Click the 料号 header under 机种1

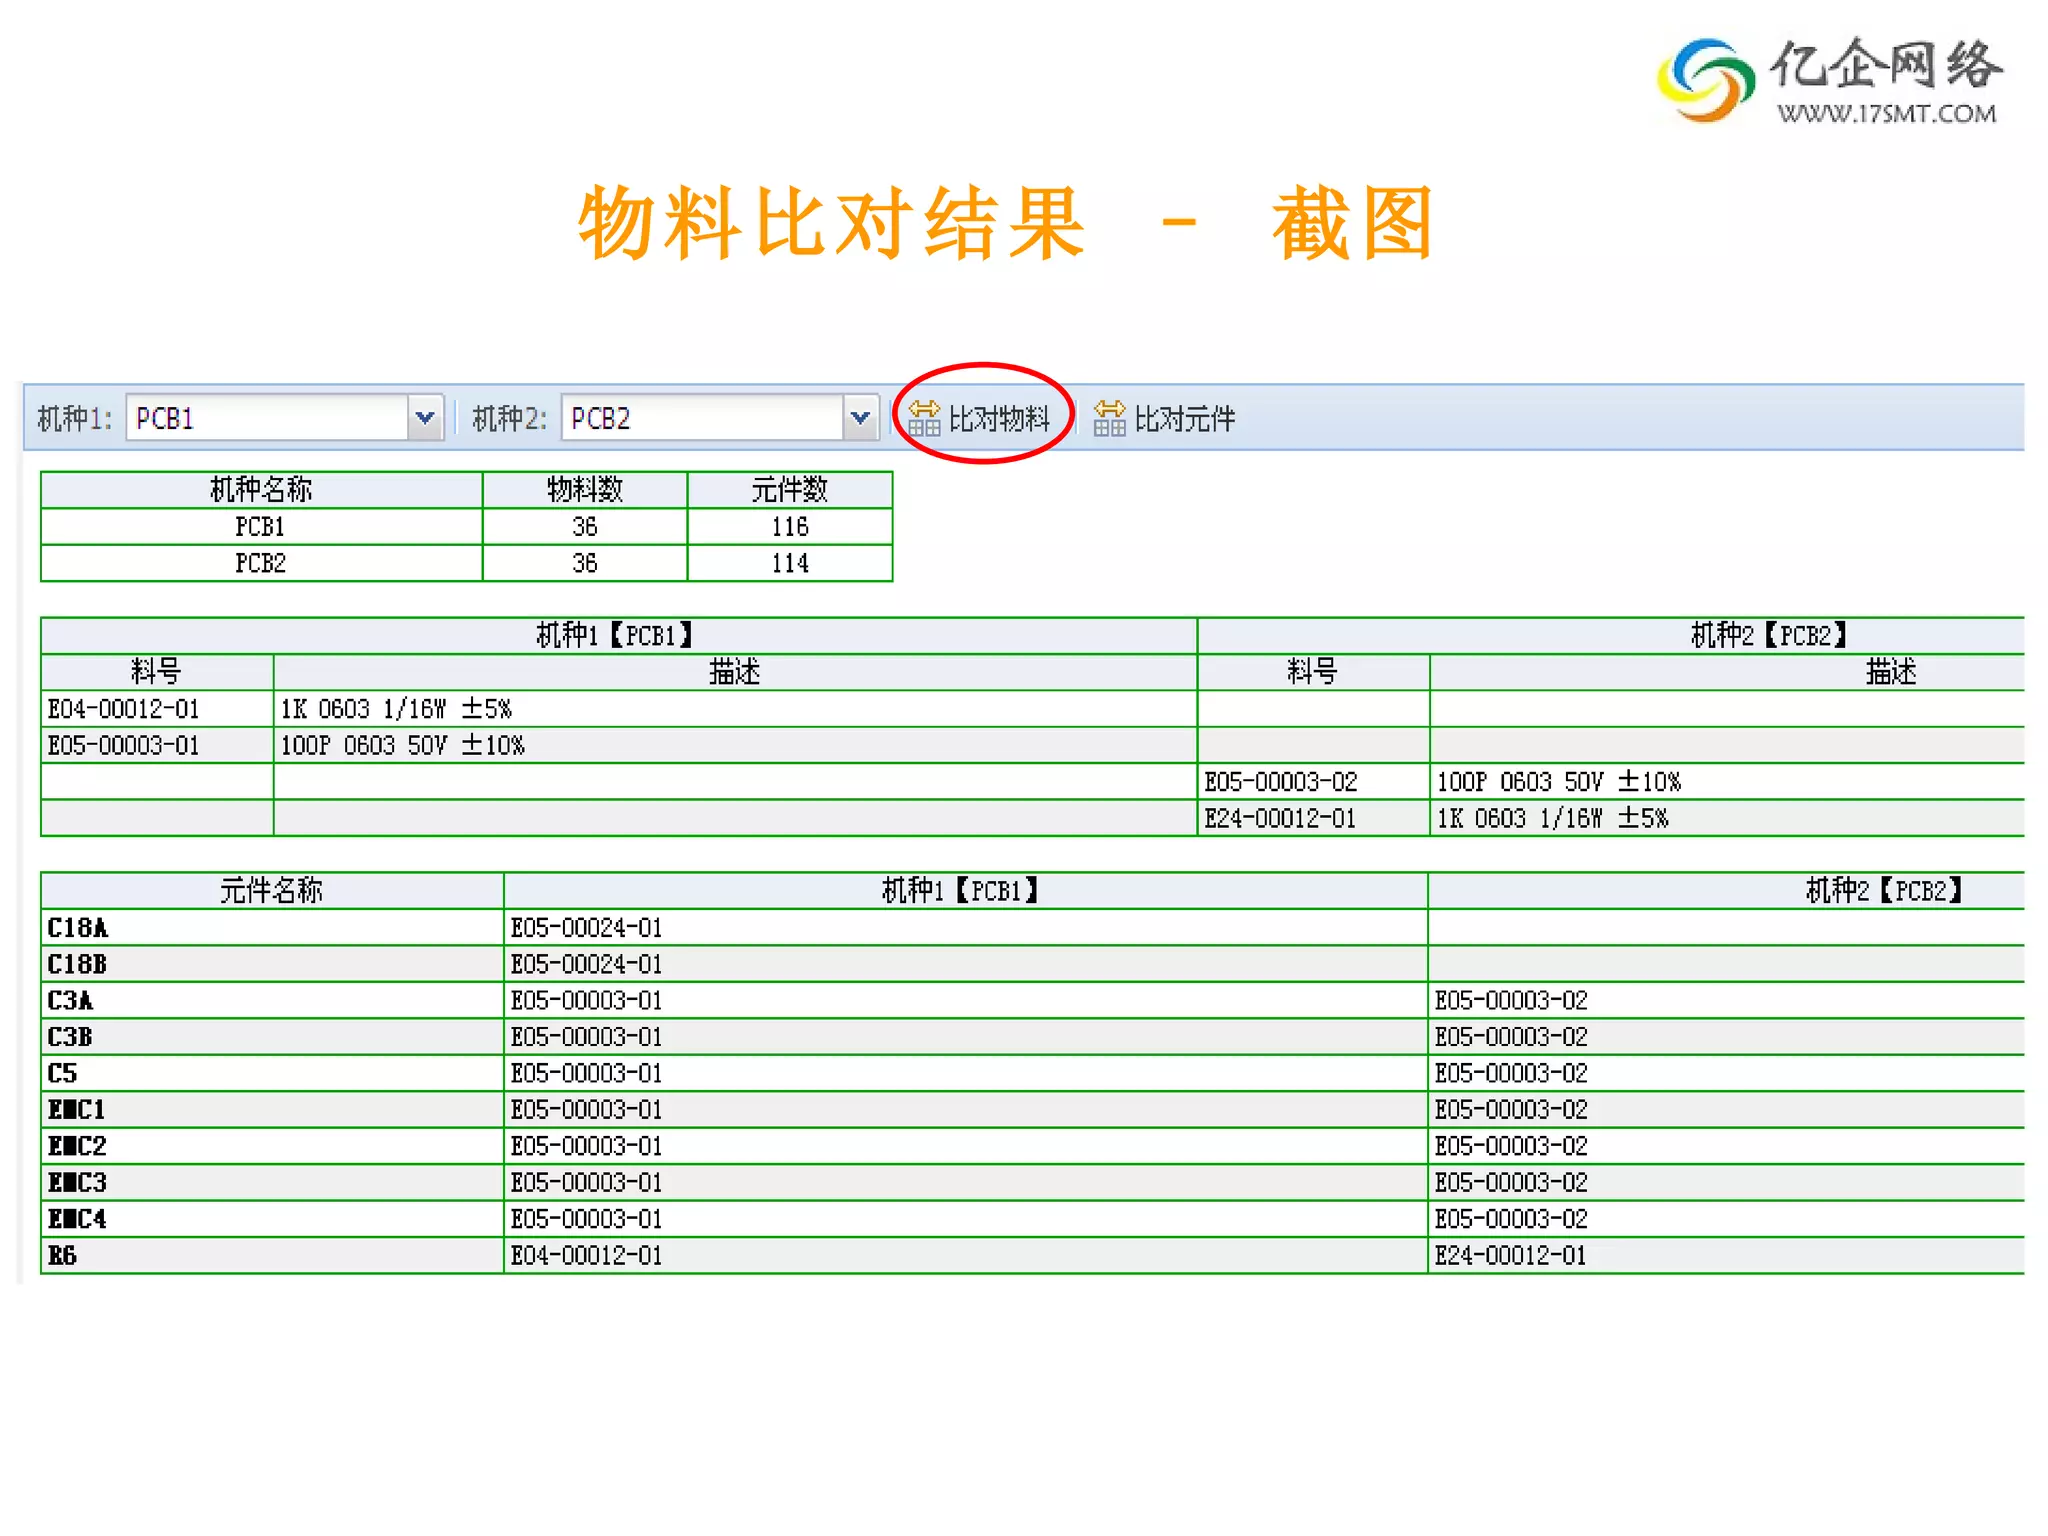click(x=157, y=672)
